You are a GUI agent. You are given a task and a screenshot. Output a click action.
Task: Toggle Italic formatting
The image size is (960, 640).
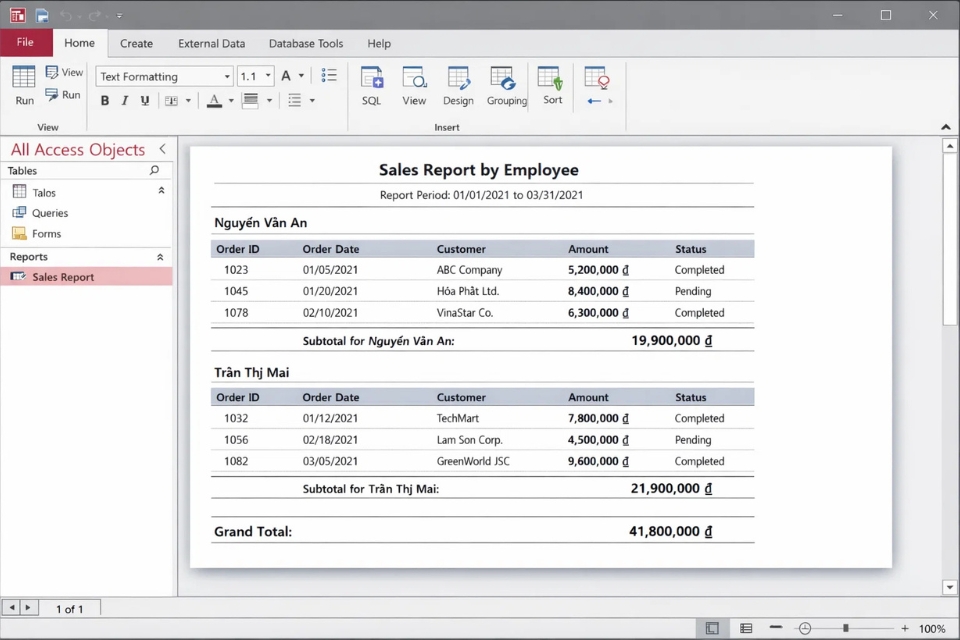click(125, 101)
